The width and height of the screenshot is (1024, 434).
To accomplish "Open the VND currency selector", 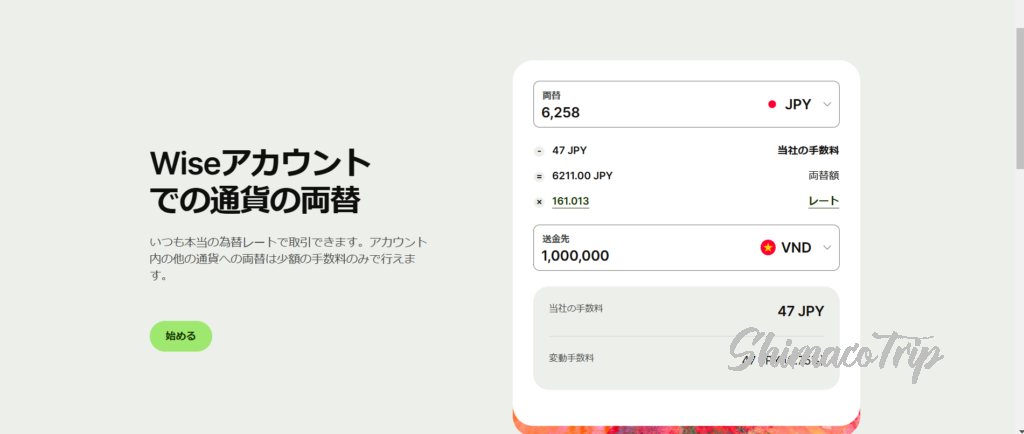I will pyautogui.click(x=796, y=248).
